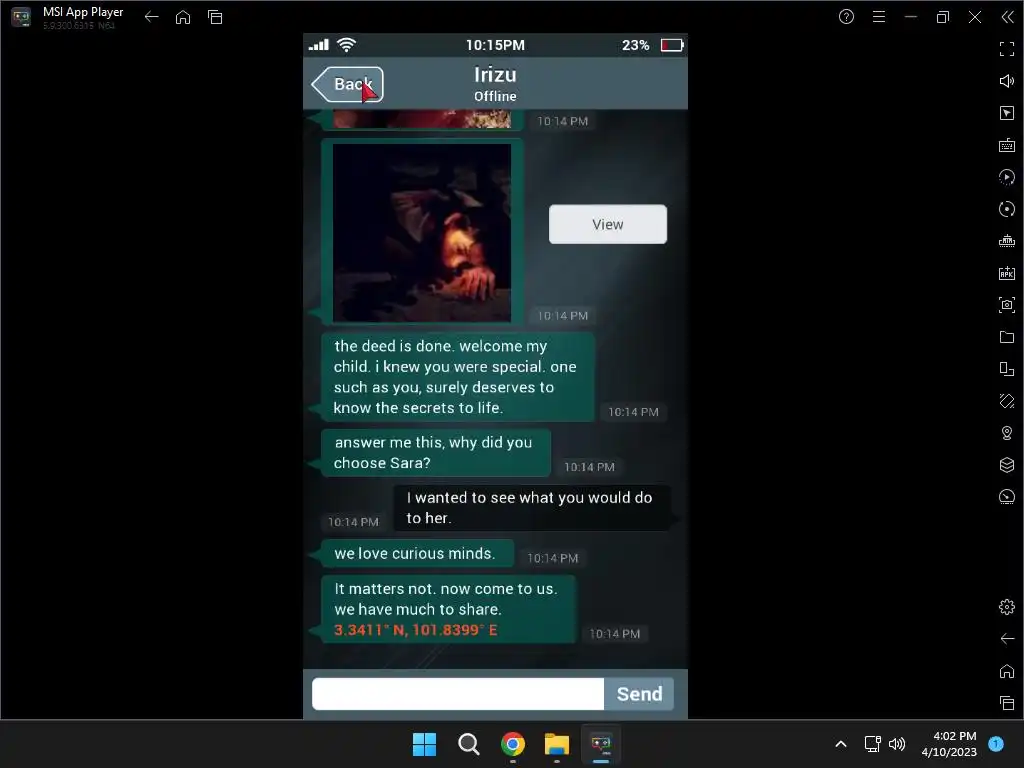Open the Windows Start menu
Image resolution: width=1024 pixels, height=768 pixels.
424,744
